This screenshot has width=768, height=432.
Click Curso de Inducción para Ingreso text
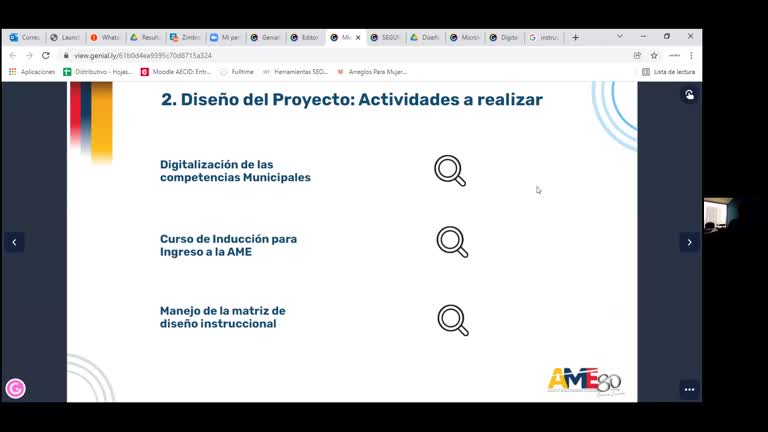click(228, 245)
